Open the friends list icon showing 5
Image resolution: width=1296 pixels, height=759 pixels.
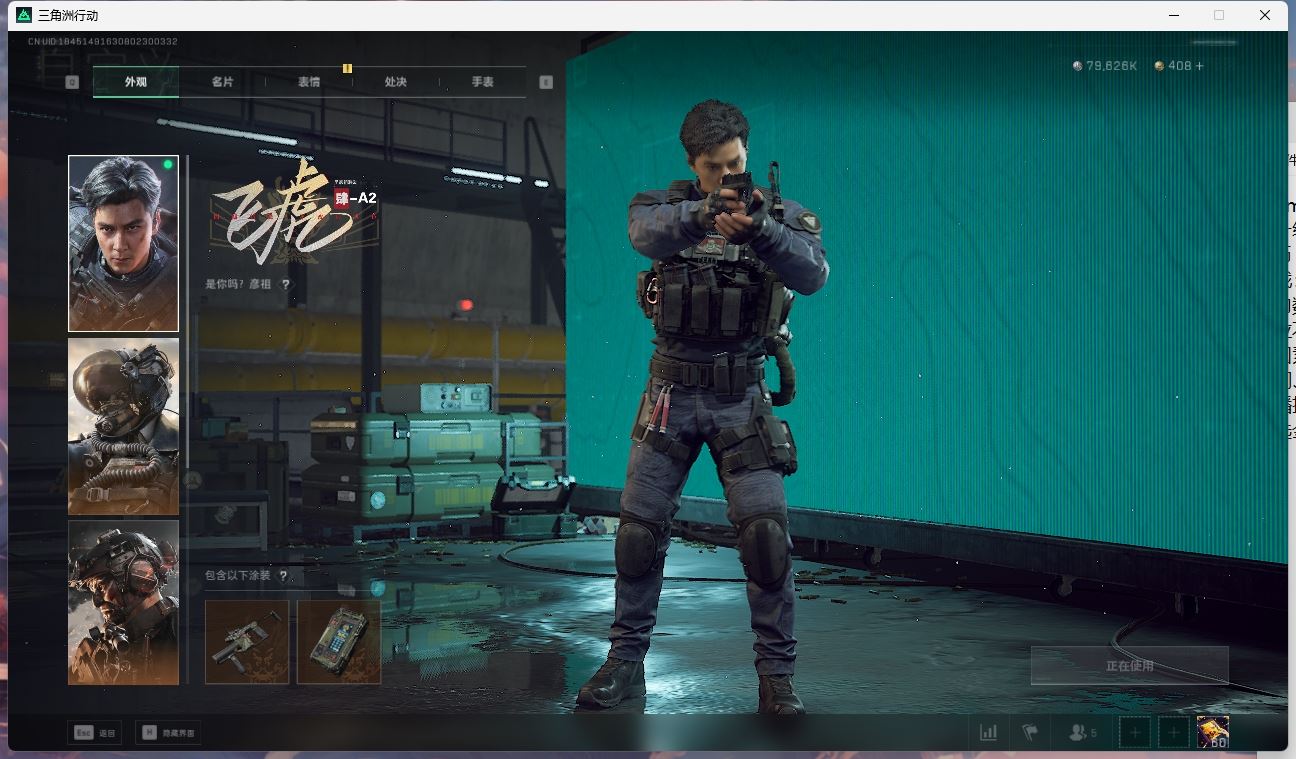click(x=1082, y=733)
